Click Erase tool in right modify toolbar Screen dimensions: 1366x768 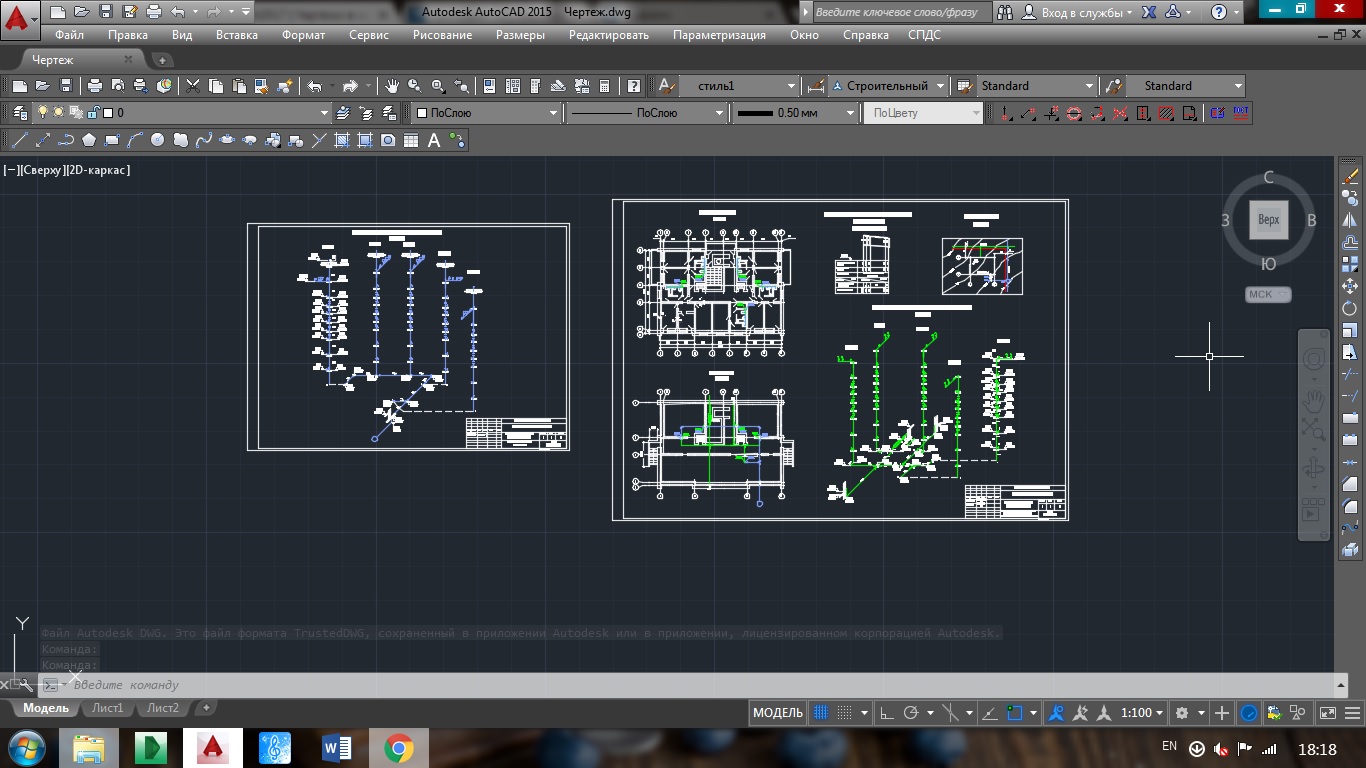pyautogui.click(x=1350, y=175)
